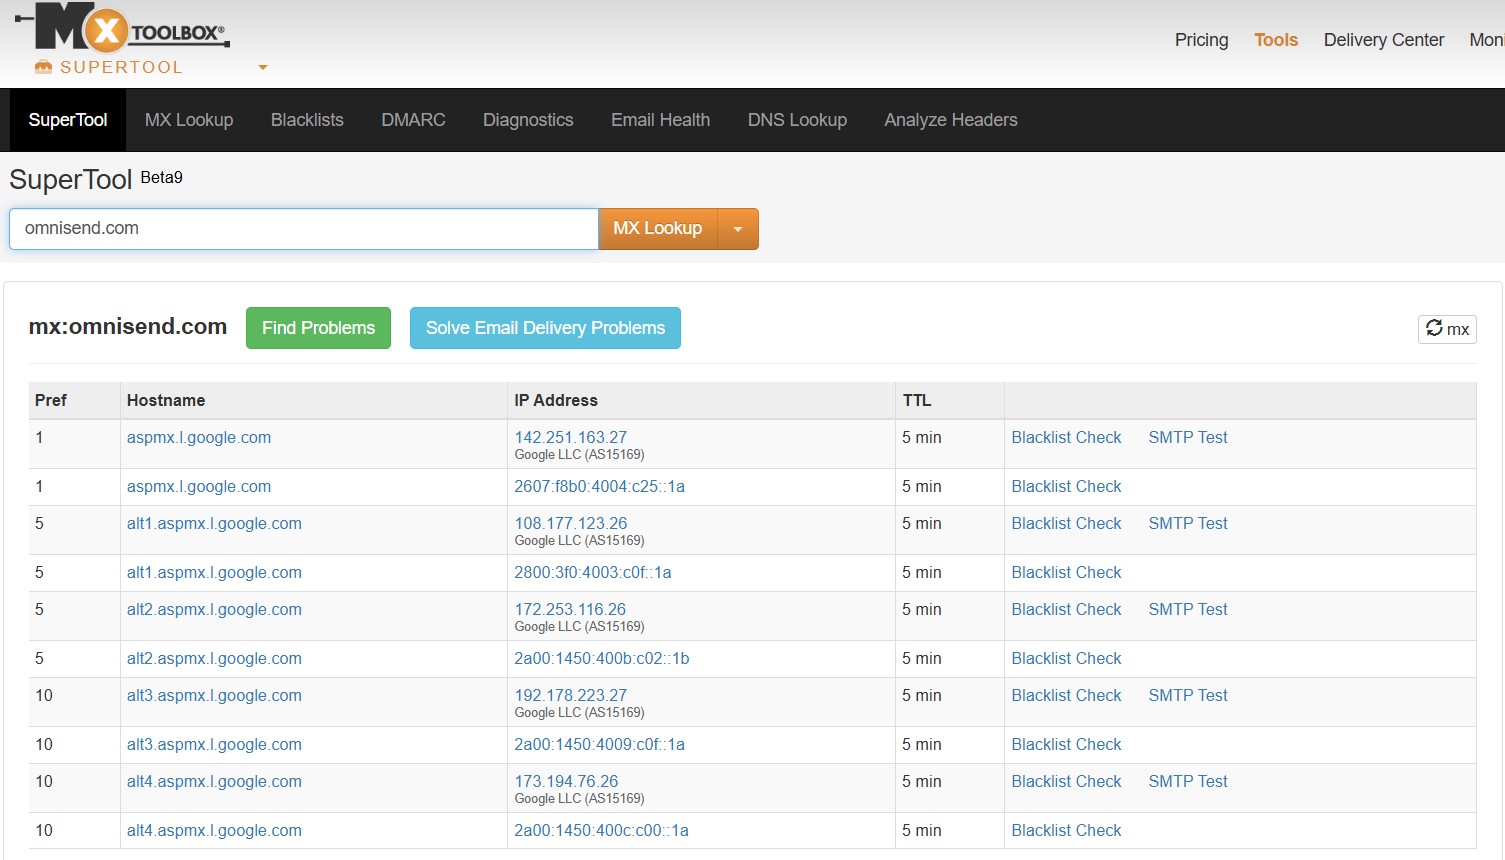
Task: Open IP address 173.194.76.26
Action: coord(566,781)
